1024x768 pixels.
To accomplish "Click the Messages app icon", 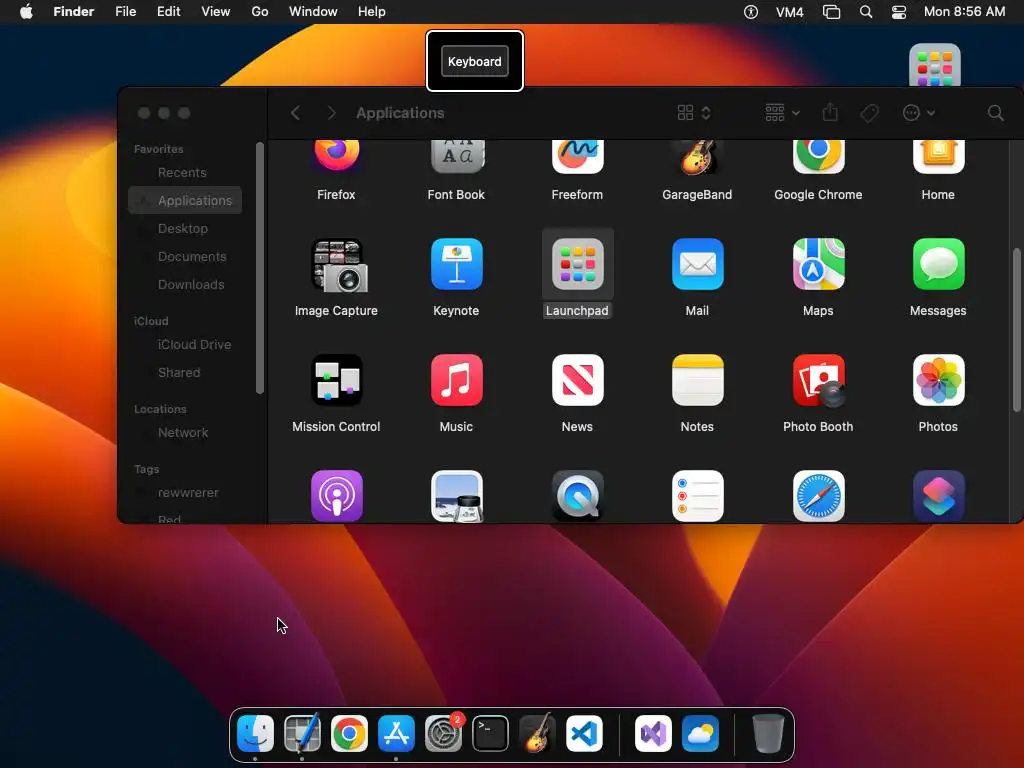I will (x=938, y=264).
